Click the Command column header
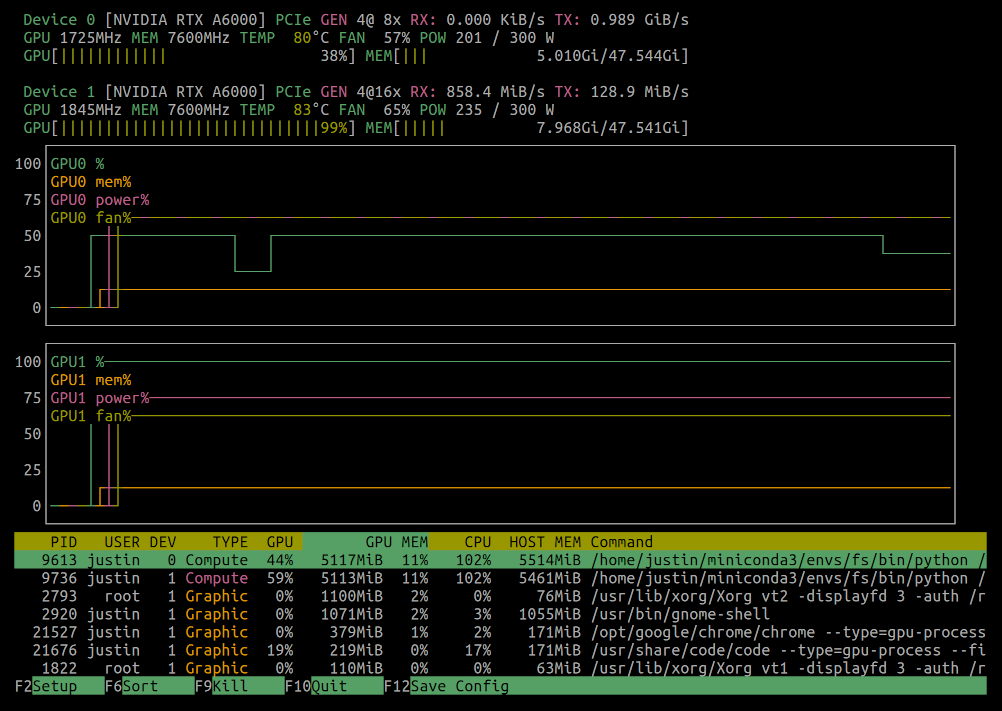1002x711 pixels. [x=623, y=541]
